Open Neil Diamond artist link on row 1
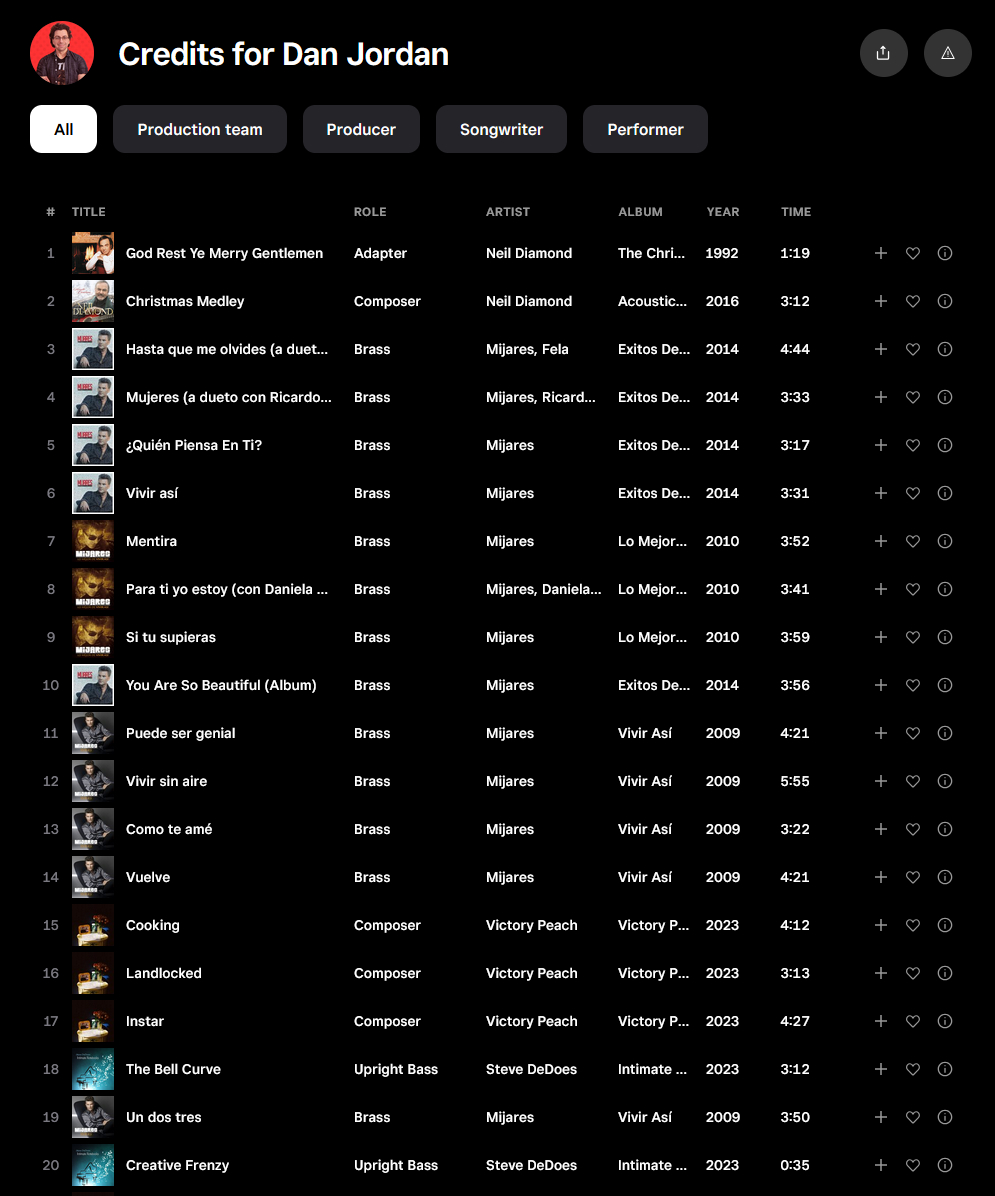Image resolution: width=995 pixels, height=1196 pixels. coord(529,253)
